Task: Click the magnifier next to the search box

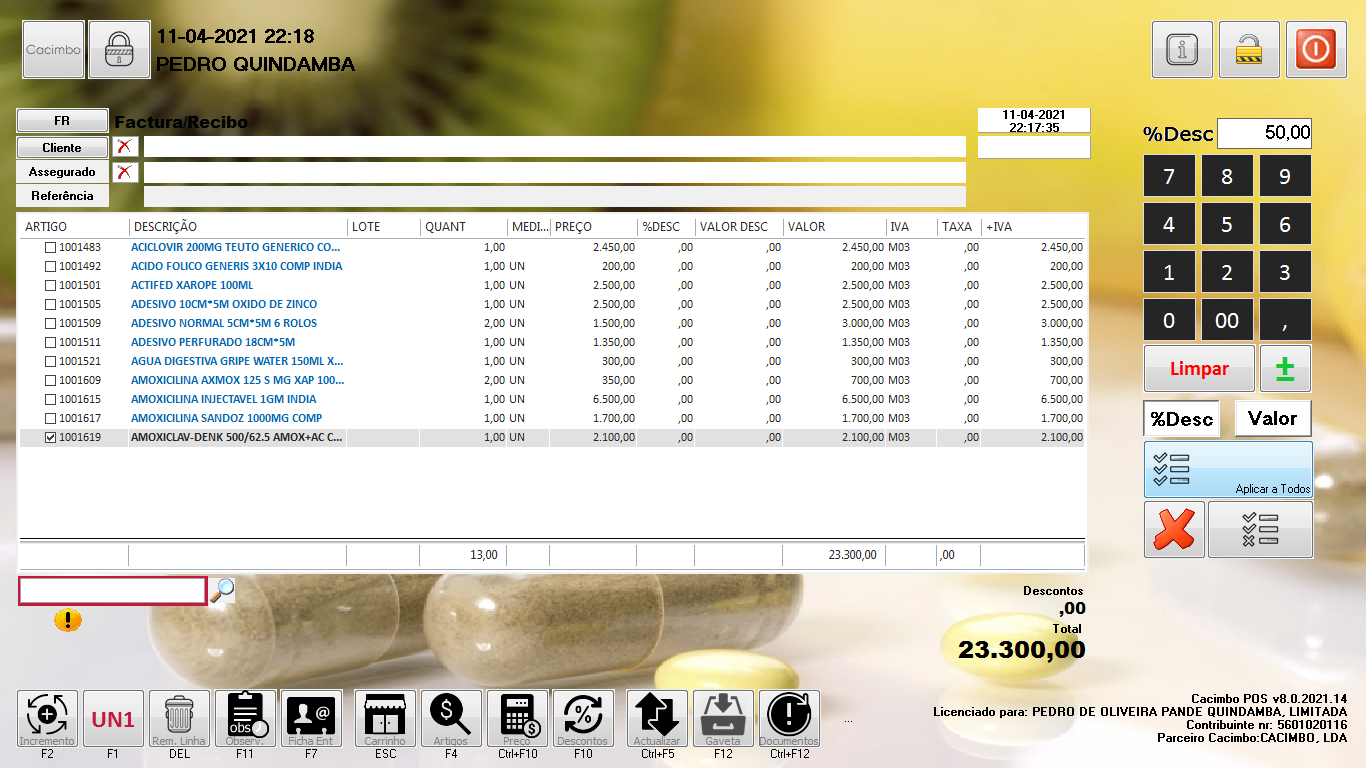Action: [222, 590]
